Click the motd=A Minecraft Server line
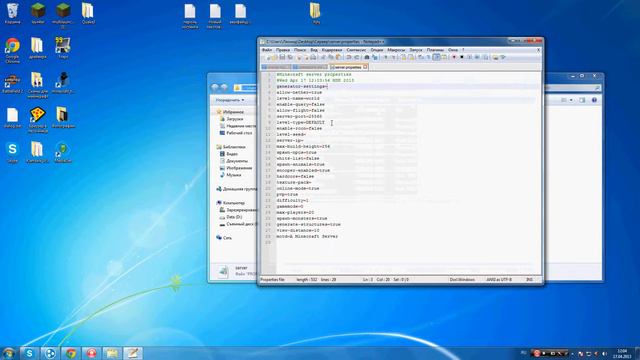The image size is (640, 360). pyautogui.click(x=307, y=236)
